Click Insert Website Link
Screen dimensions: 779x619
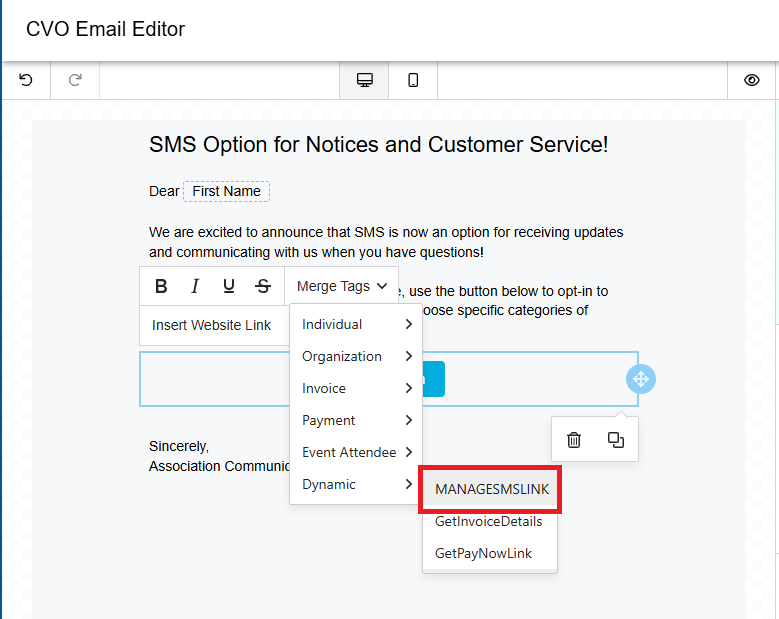[211, 325]
